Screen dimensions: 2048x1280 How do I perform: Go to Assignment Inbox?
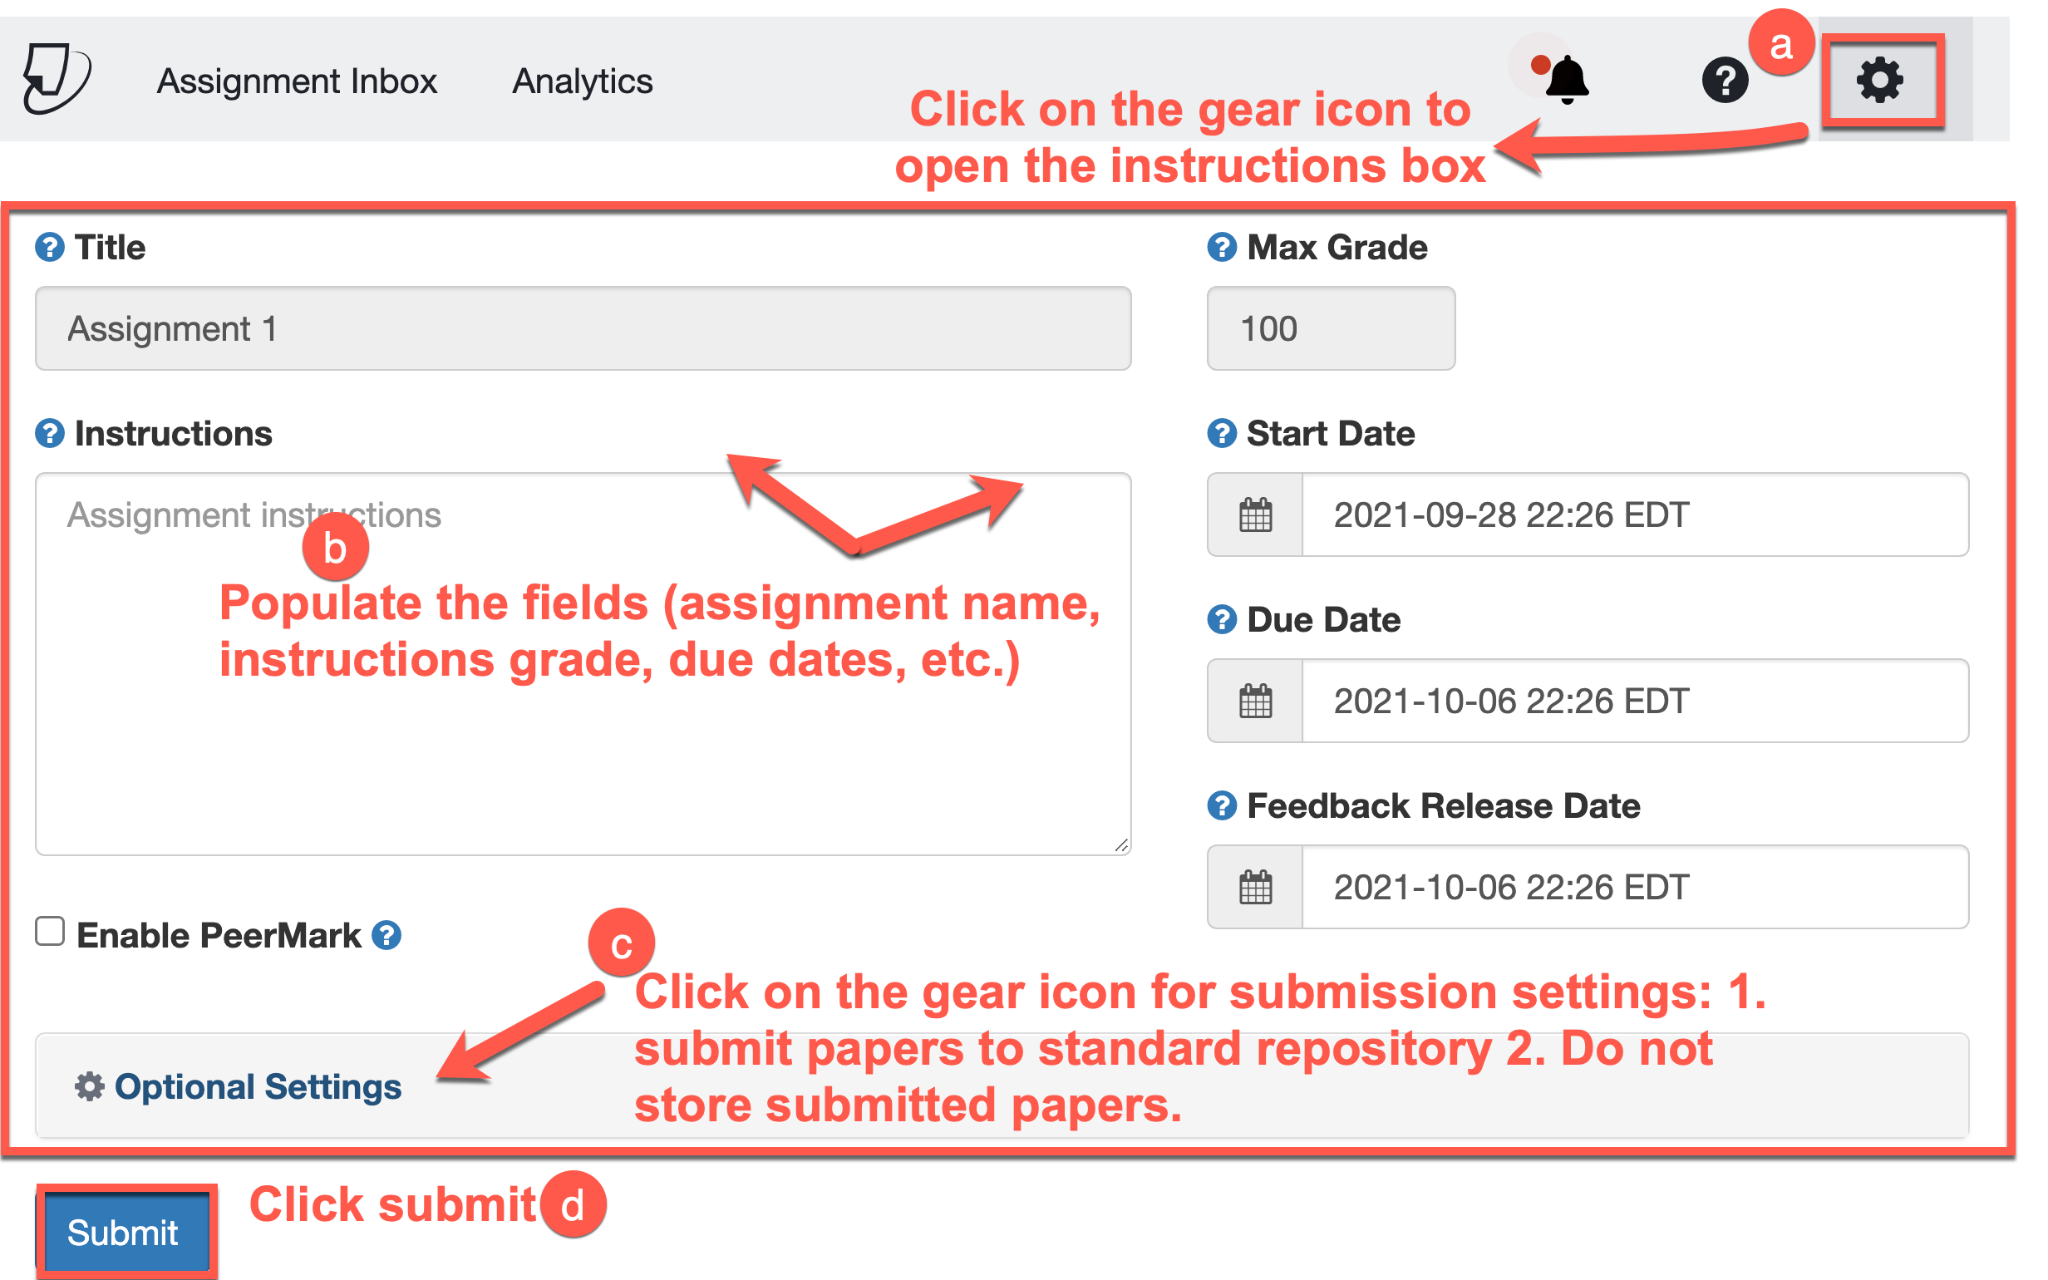(297, 81)
